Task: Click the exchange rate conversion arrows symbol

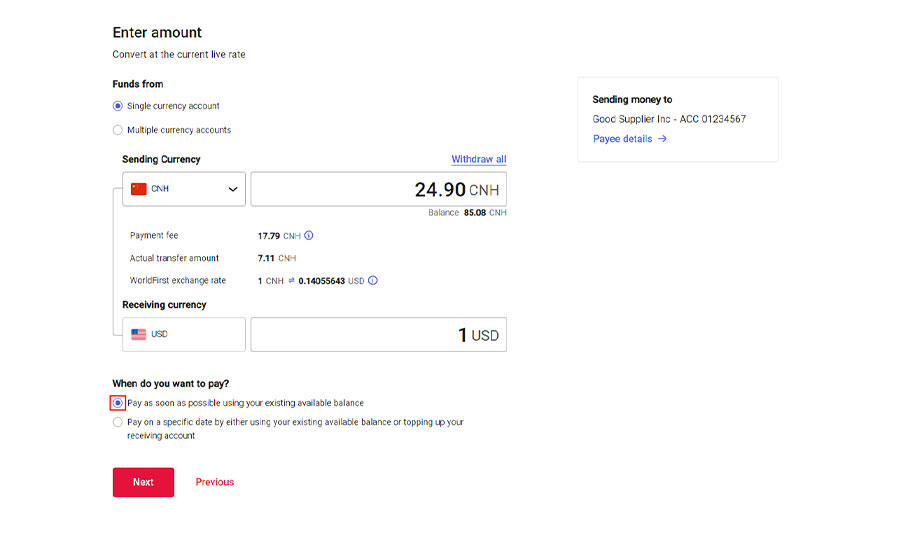Action: (292, 281)
